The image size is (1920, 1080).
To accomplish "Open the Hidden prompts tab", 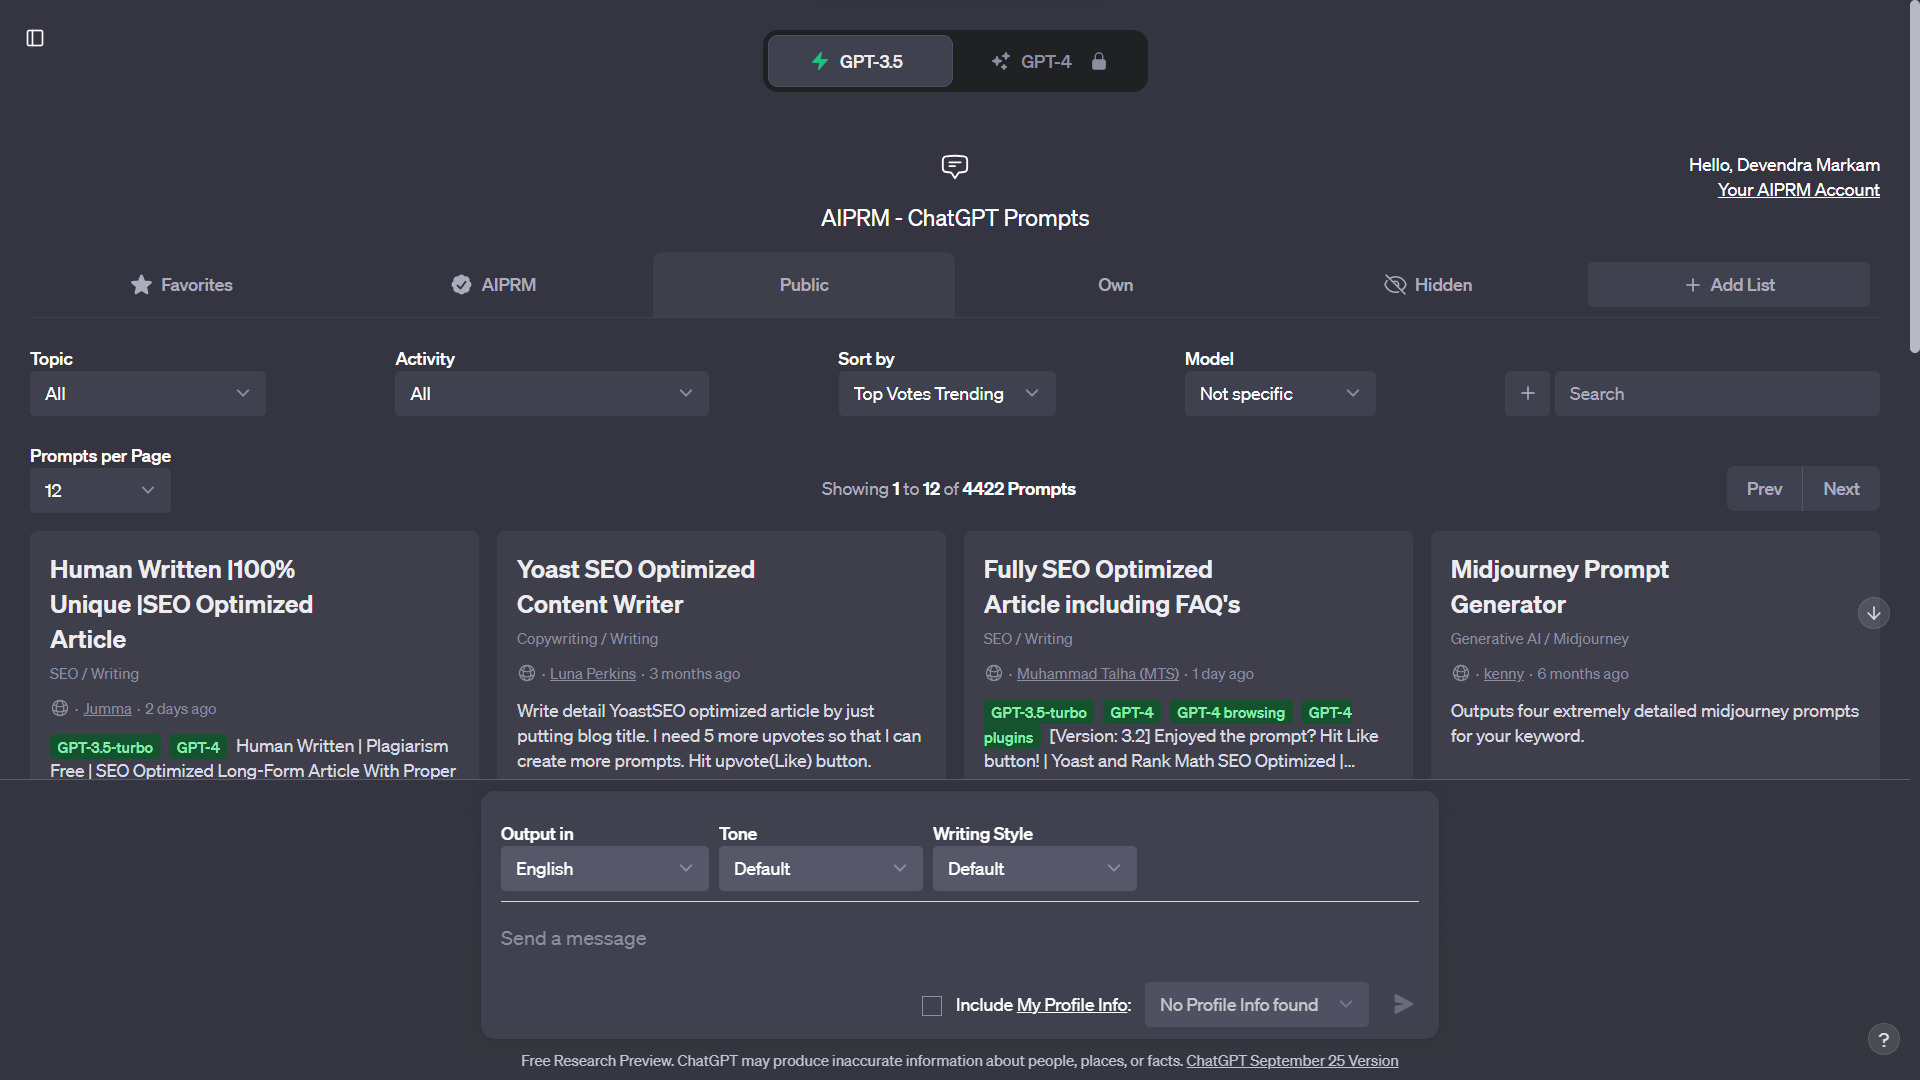I will 1427,285.
